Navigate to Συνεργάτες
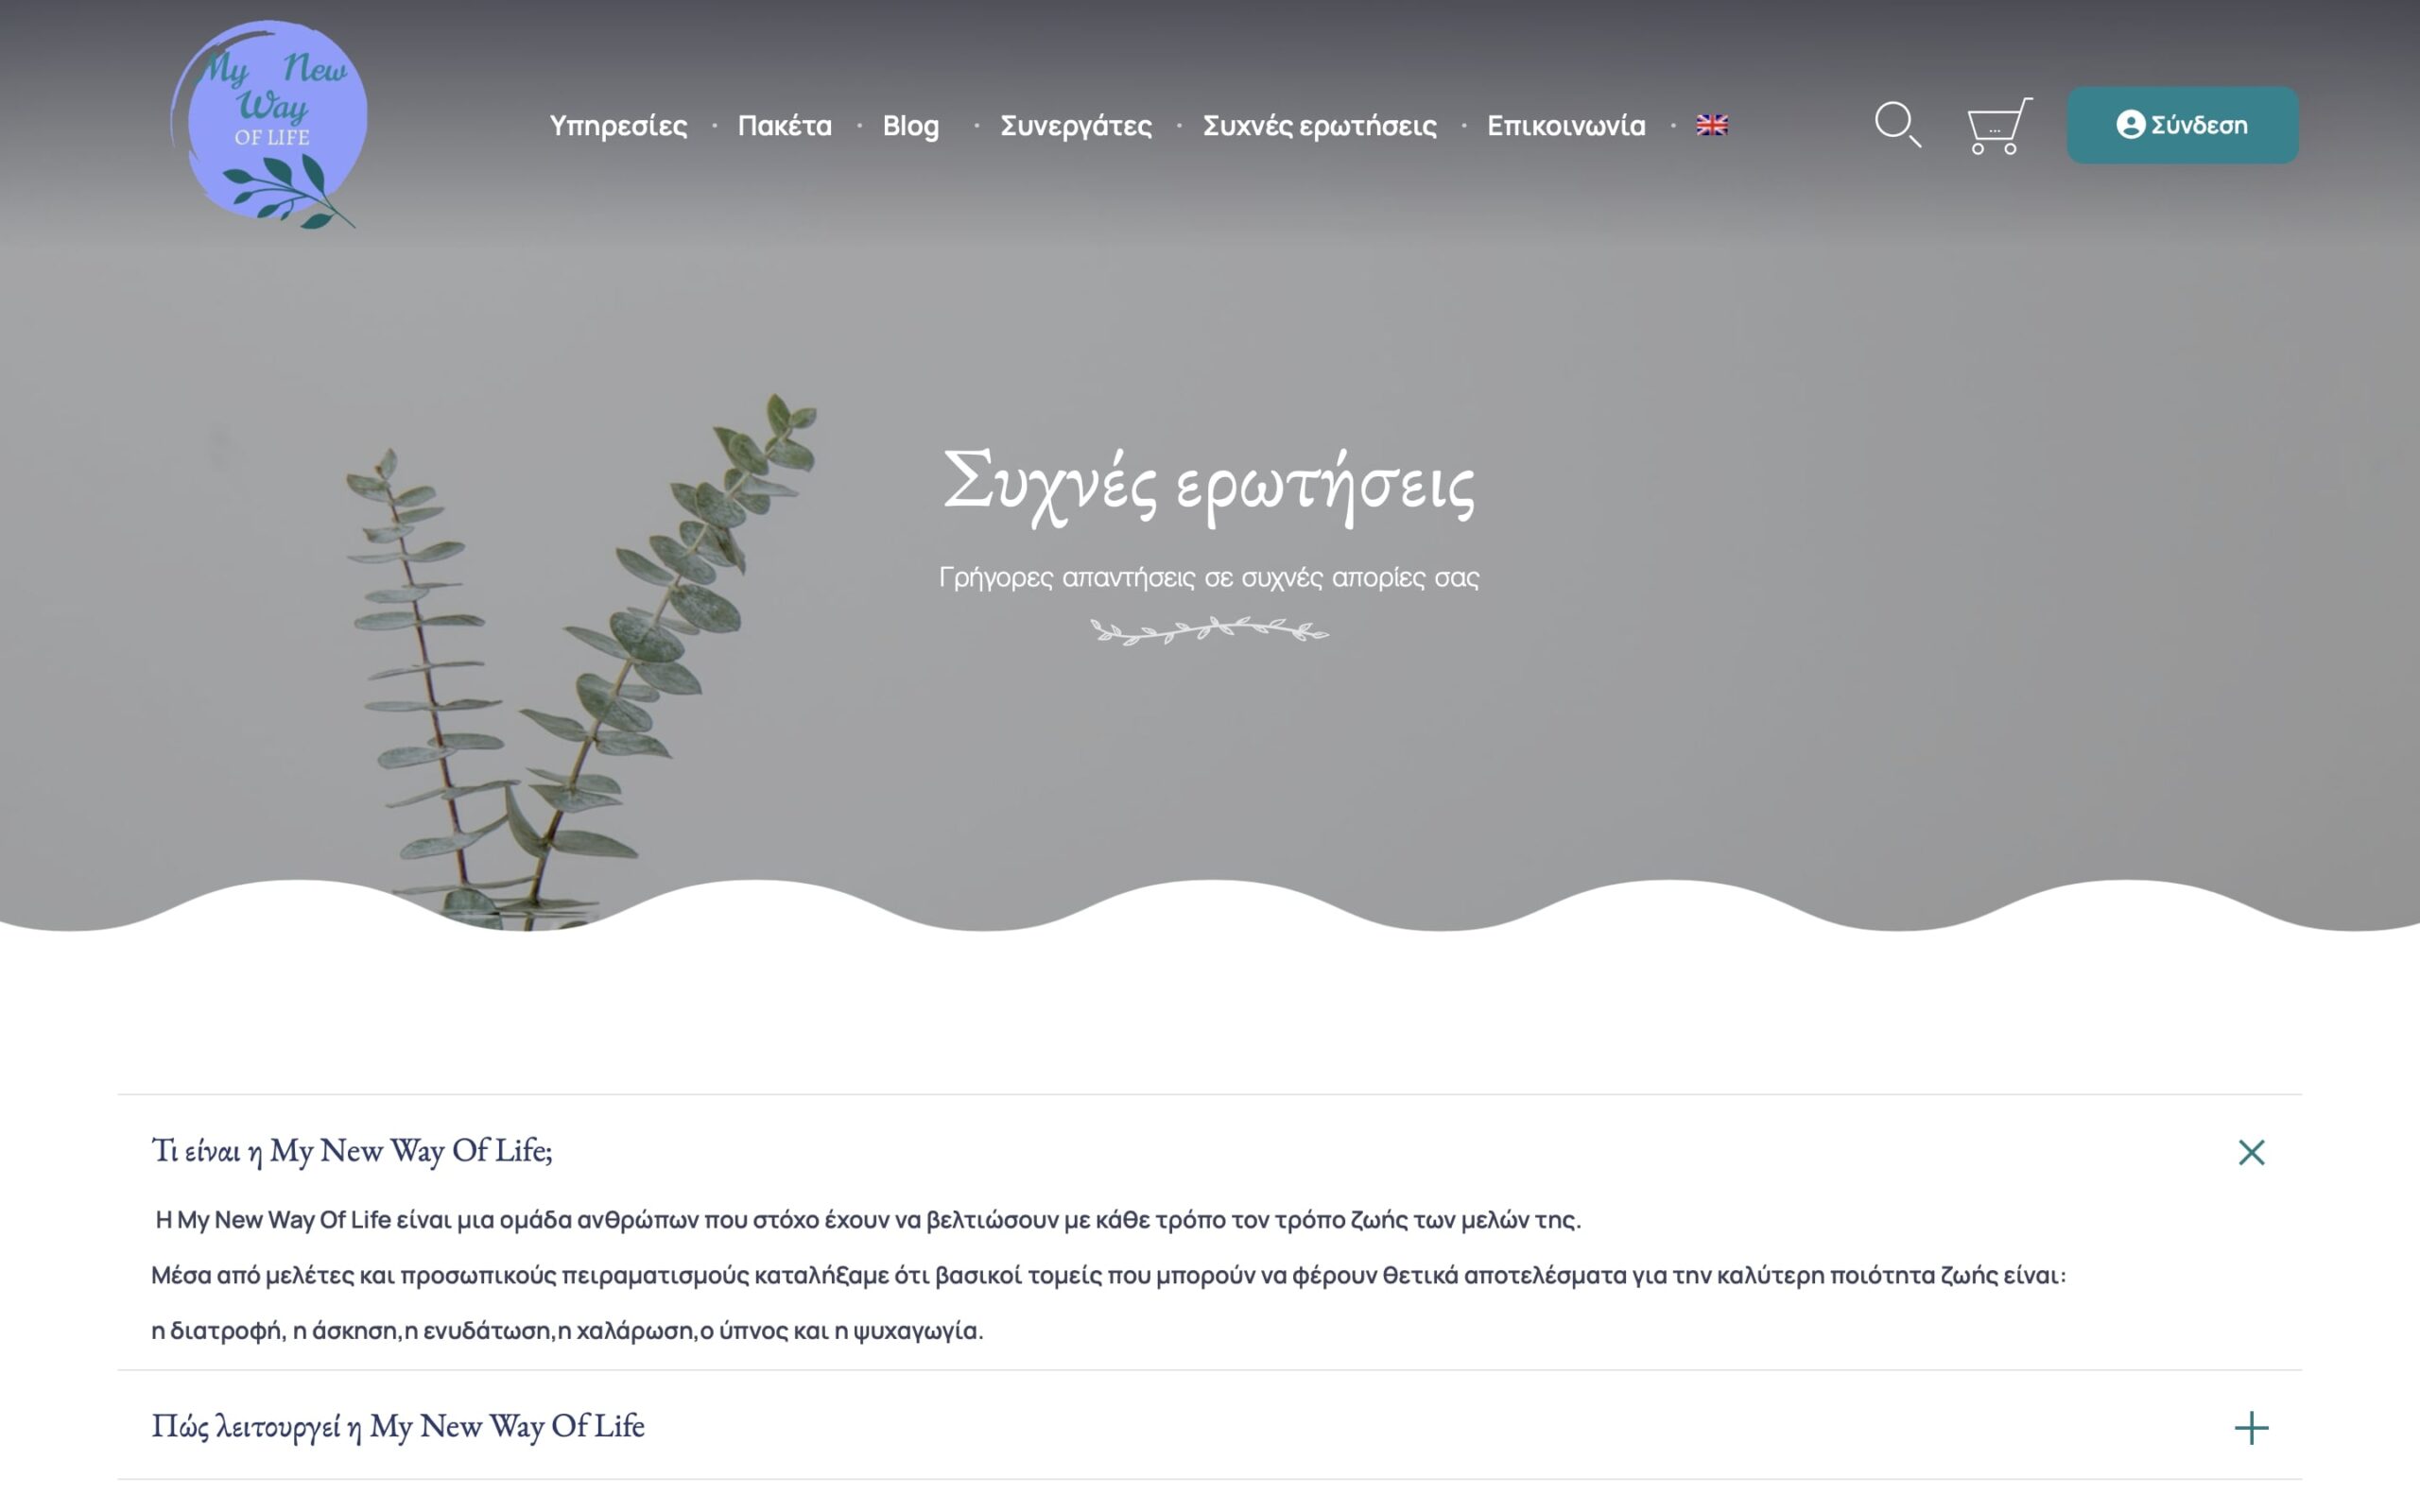 pyautogui.click(x=1076, y=126)
